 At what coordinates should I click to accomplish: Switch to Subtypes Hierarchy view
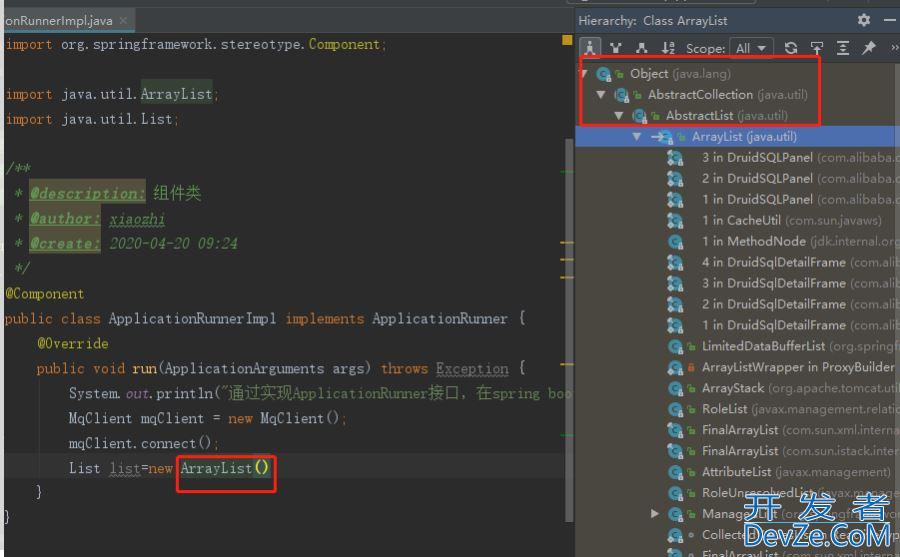click(642, 48)
